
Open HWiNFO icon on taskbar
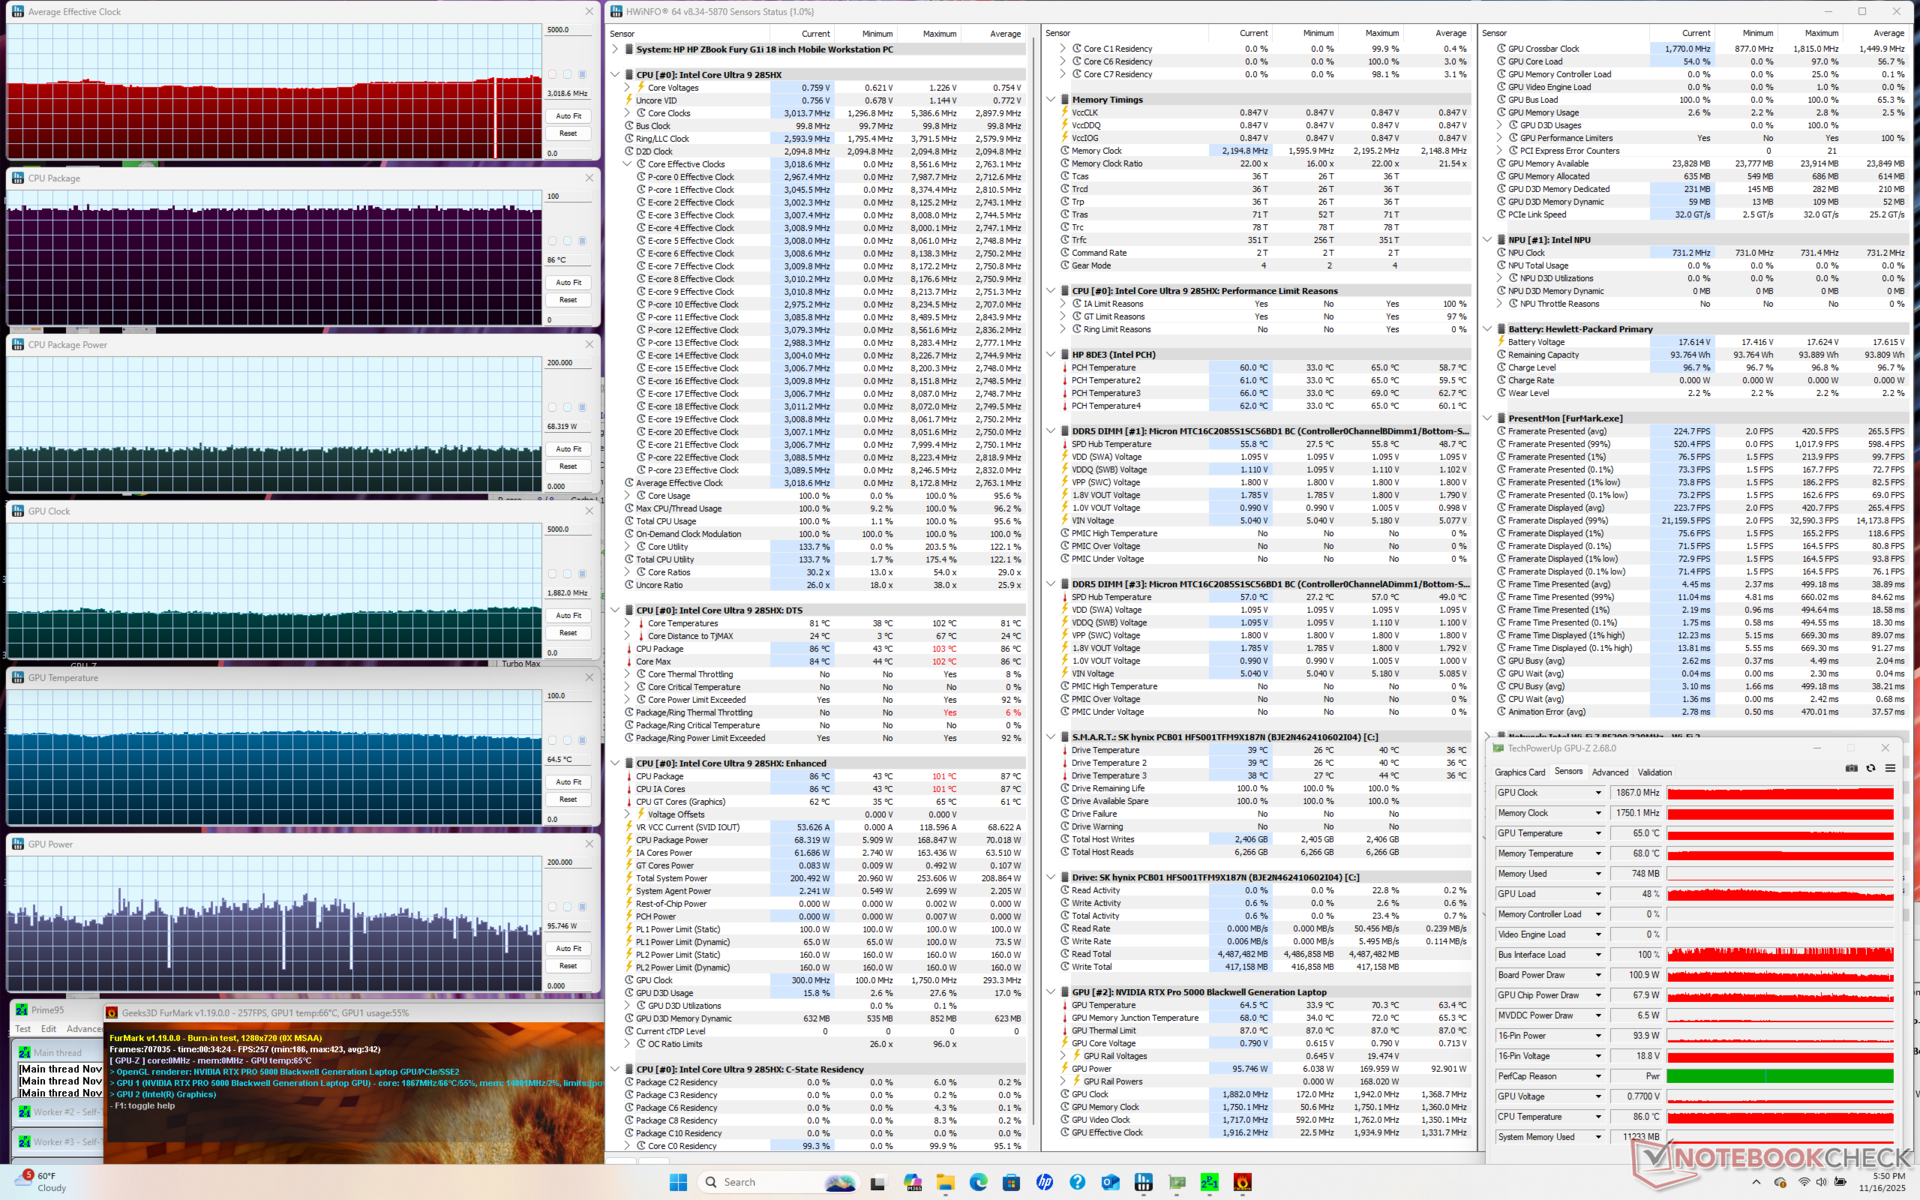point(1143,1182)
